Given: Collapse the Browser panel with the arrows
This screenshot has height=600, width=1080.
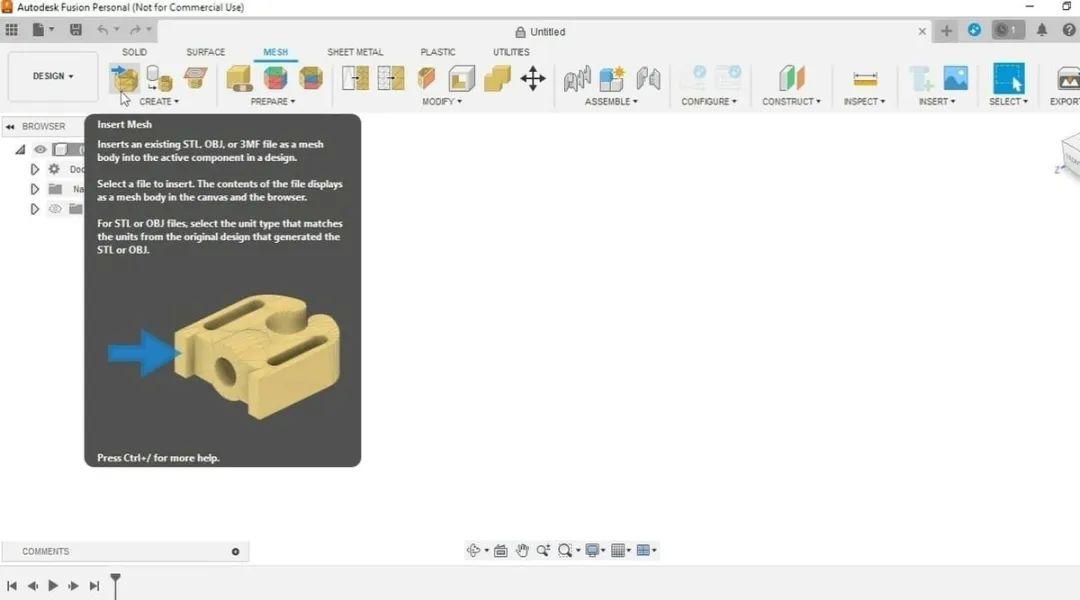Looking at the screenshot, I should (9, 126).
